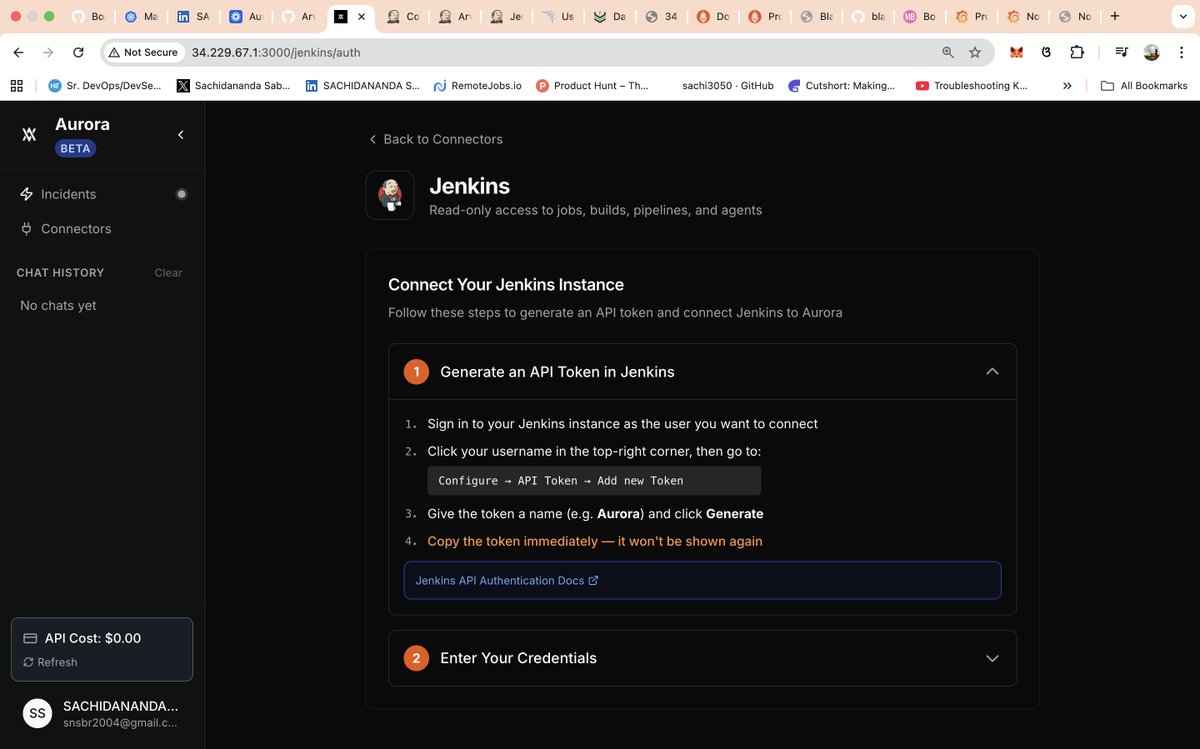Viewport: 1200px width, 749px height.
Task: Click the CHAT HISTORY heading
Action: [60, 273]
